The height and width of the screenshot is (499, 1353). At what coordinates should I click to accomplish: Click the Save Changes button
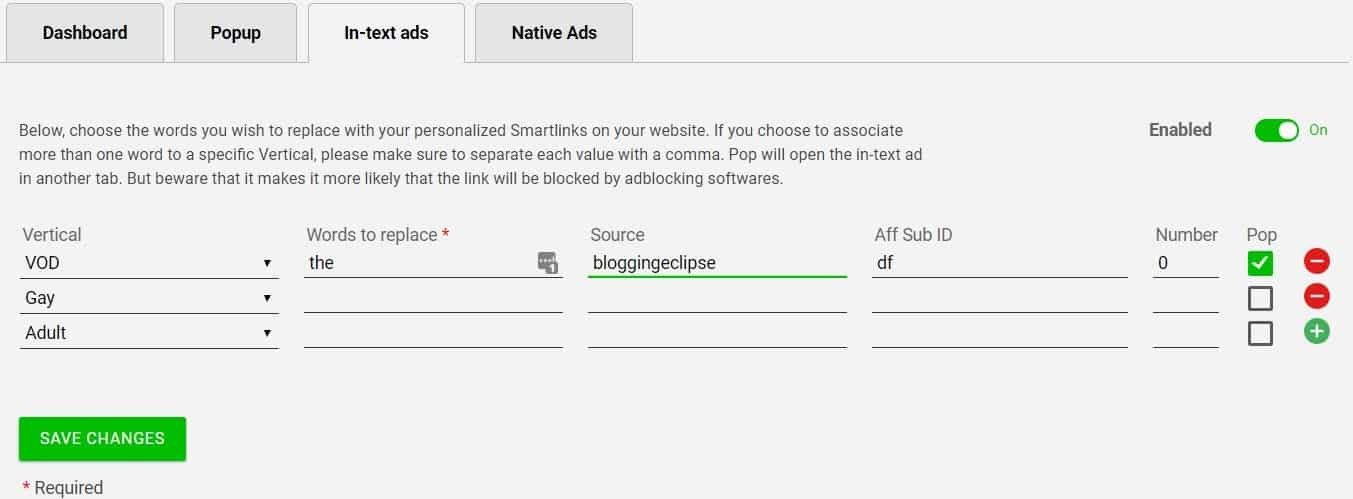pyautogui.click(x=102, y=438)
